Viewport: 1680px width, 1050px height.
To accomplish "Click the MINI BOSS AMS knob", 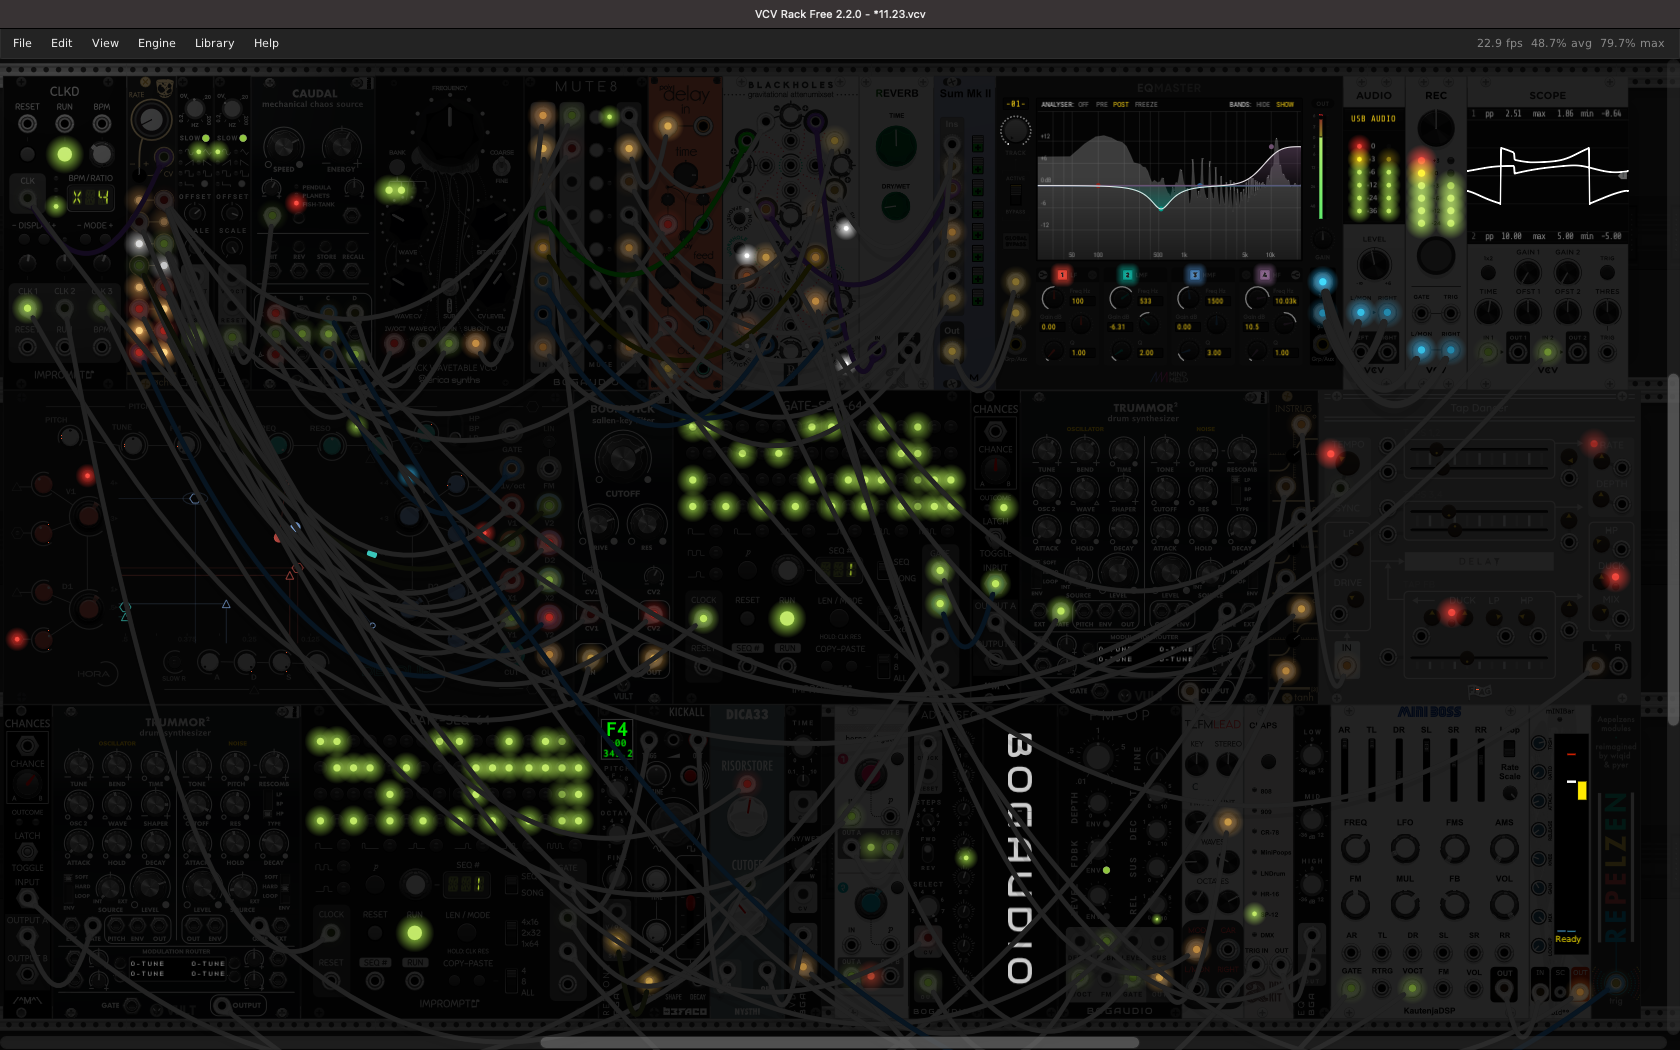I will pos(1504,849).
